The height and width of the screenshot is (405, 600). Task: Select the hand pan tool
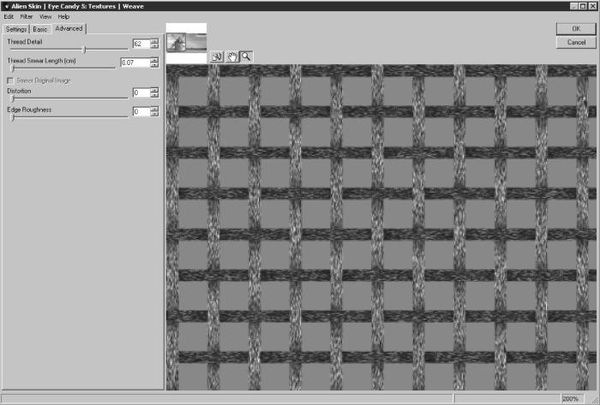click(x=231, y=57)
